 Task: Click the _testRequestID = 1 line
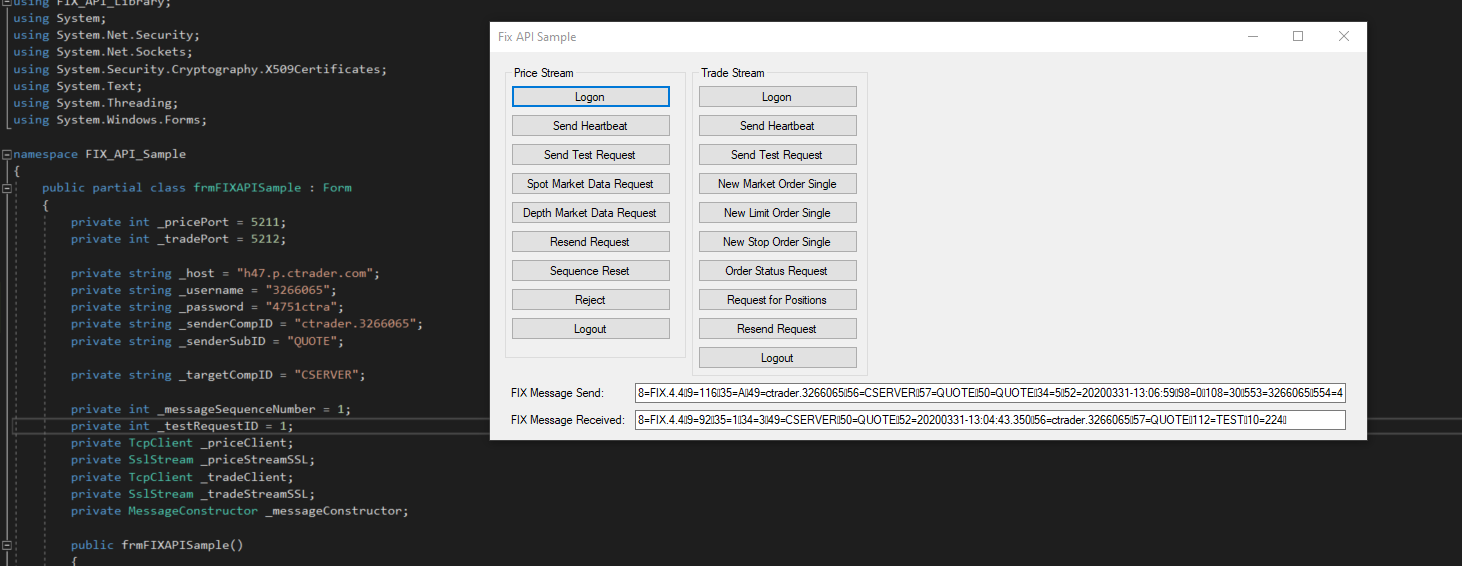(x=182, y=426)
